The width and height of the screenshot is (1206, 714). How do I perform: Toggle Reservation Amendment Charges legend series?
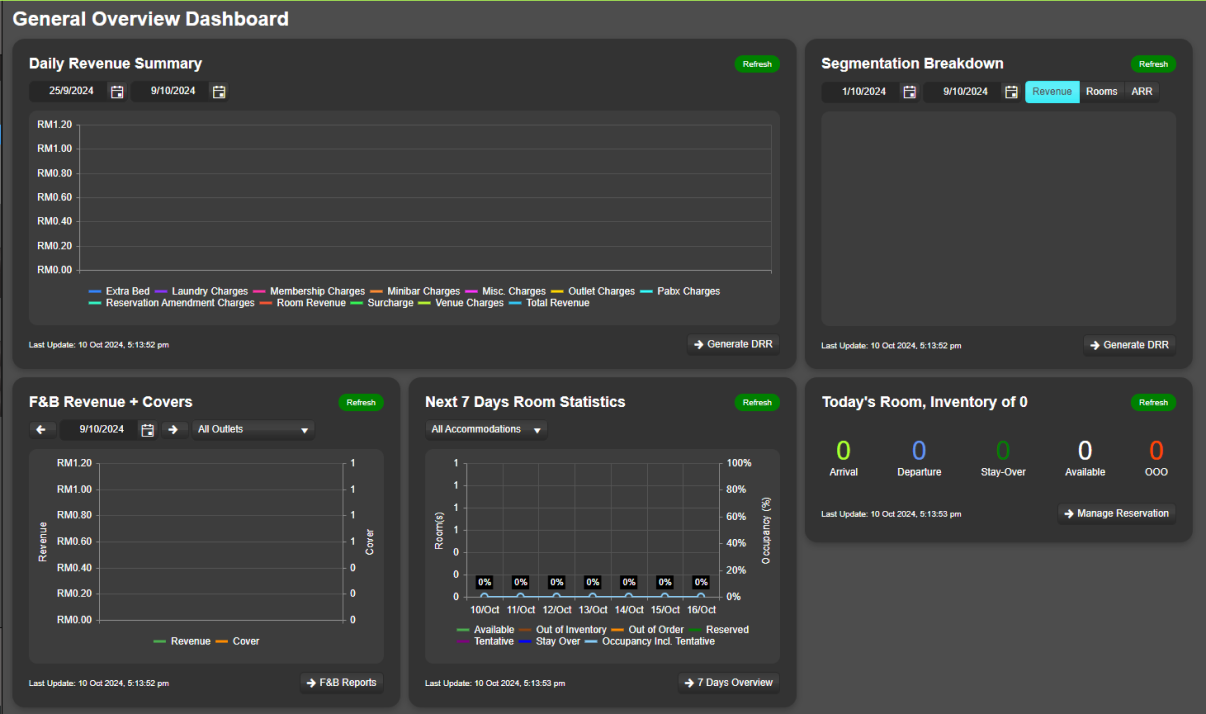[171, 303]
